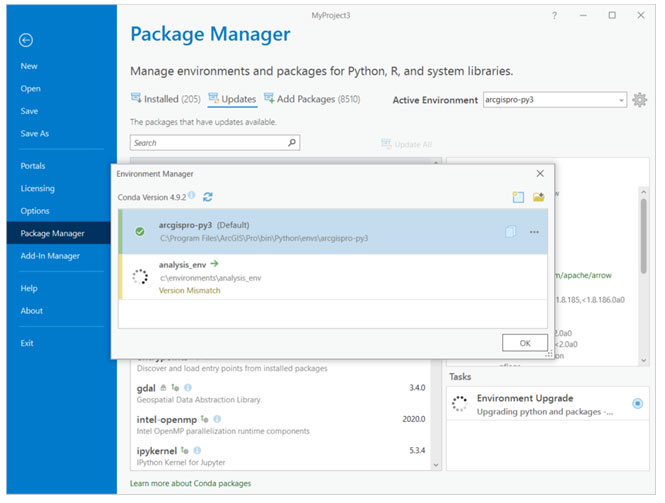This screenshot has height=503, width=665.
Task: Open more options for arcgispro-py3 environment
Action: pos(534,232)
